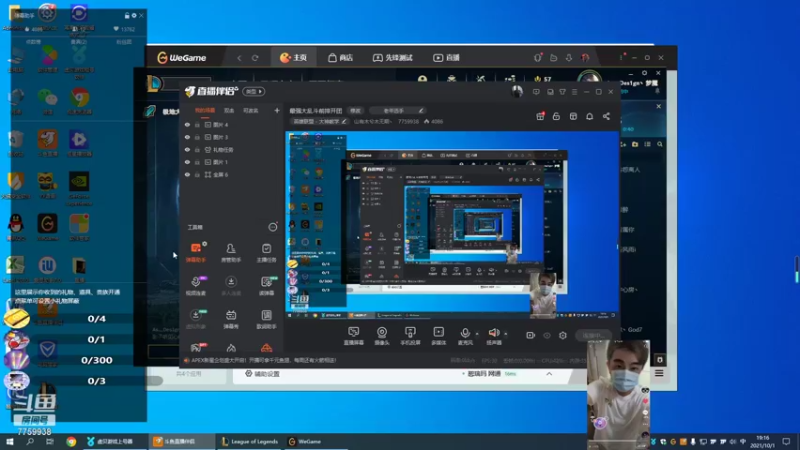Switch to WeGame 商店 tab
Screen dimensions: 800x450
(340, 58)
